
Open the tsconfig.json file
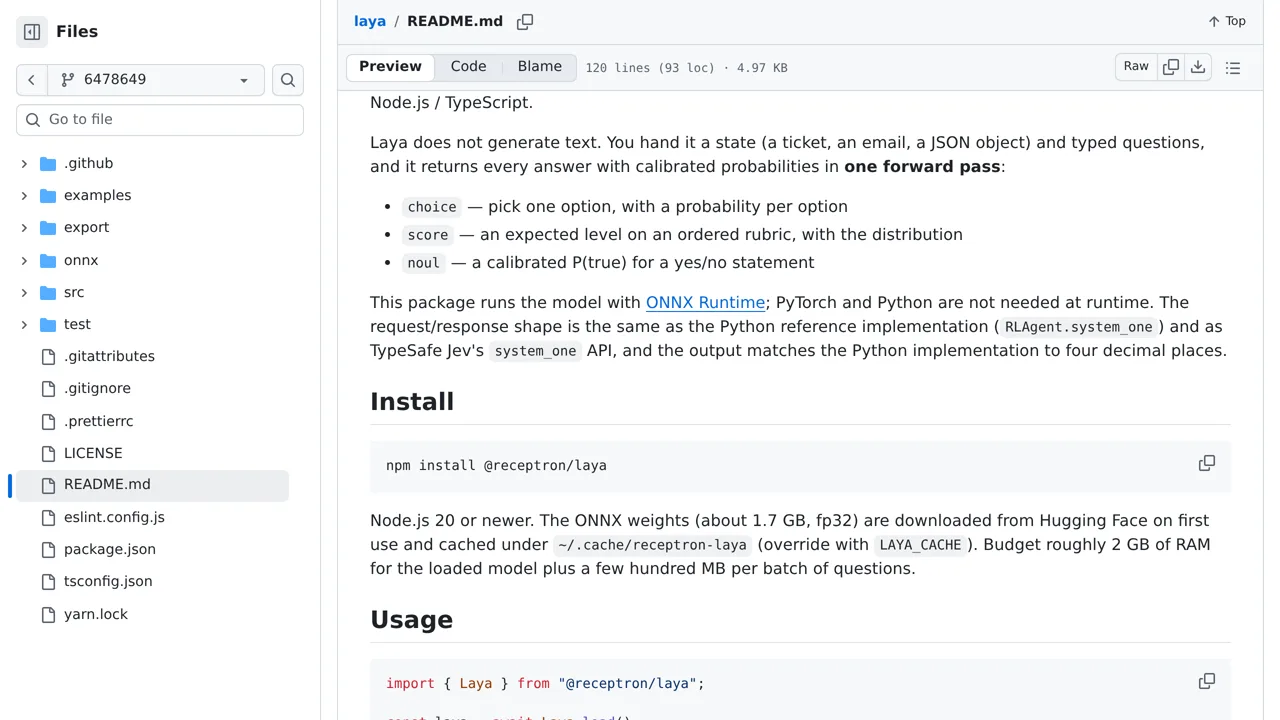click(x=108, y=582)
